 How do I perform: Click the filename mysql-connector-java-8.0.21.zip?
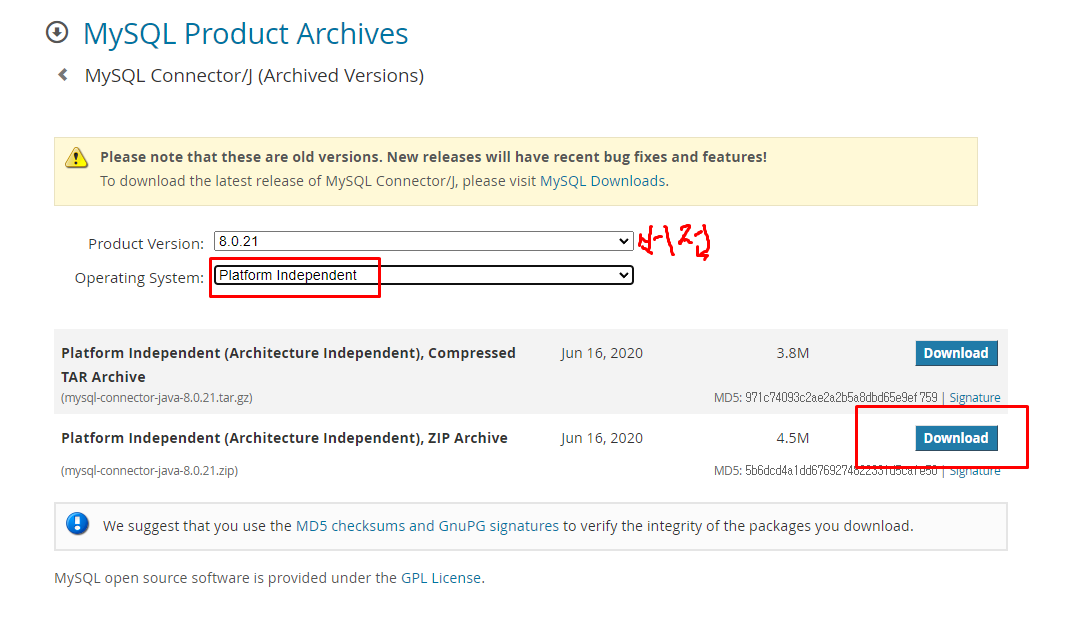150,470
